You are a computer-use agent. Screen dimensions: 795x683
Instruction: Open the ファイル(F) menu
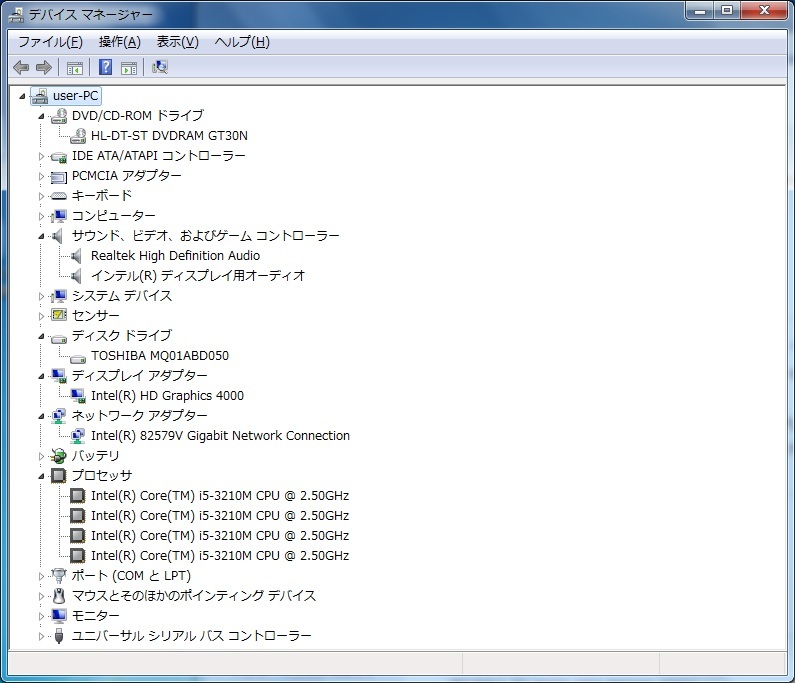coord(50,42)
